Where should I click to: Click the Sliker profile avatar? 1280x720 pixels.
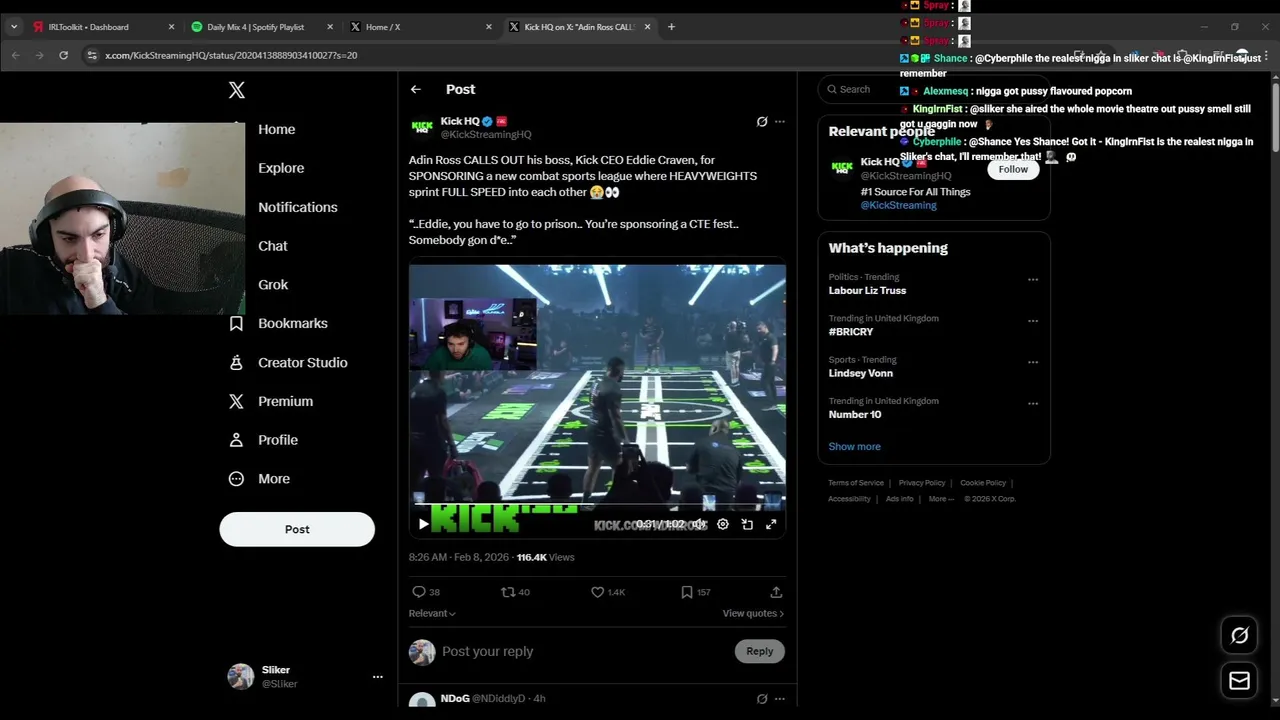tap(241, 677)
